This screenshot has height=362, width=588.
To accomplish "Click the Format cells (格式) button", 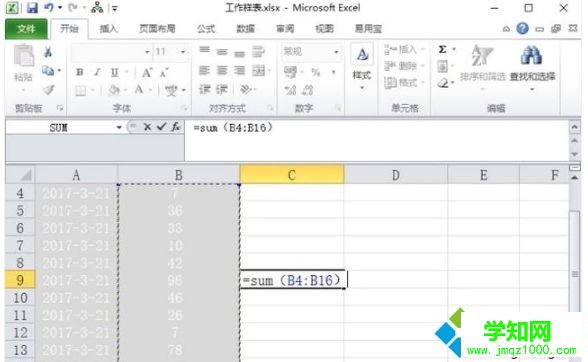I will [404, 83].
